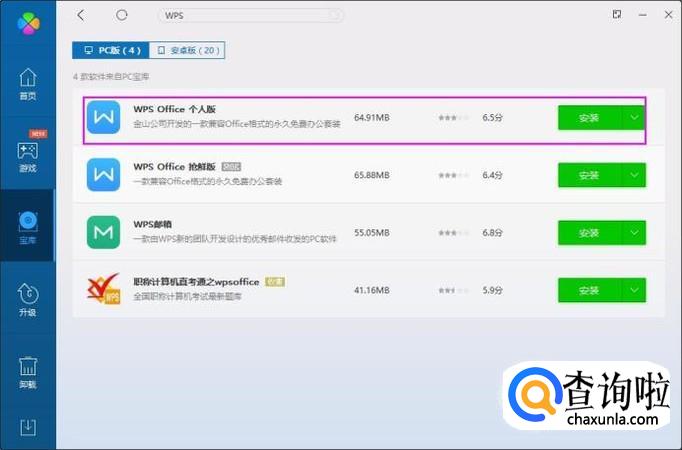This screenshot has height=450, width=682.
Task: Install WPS Office 个人版
Action: point(589,118)
